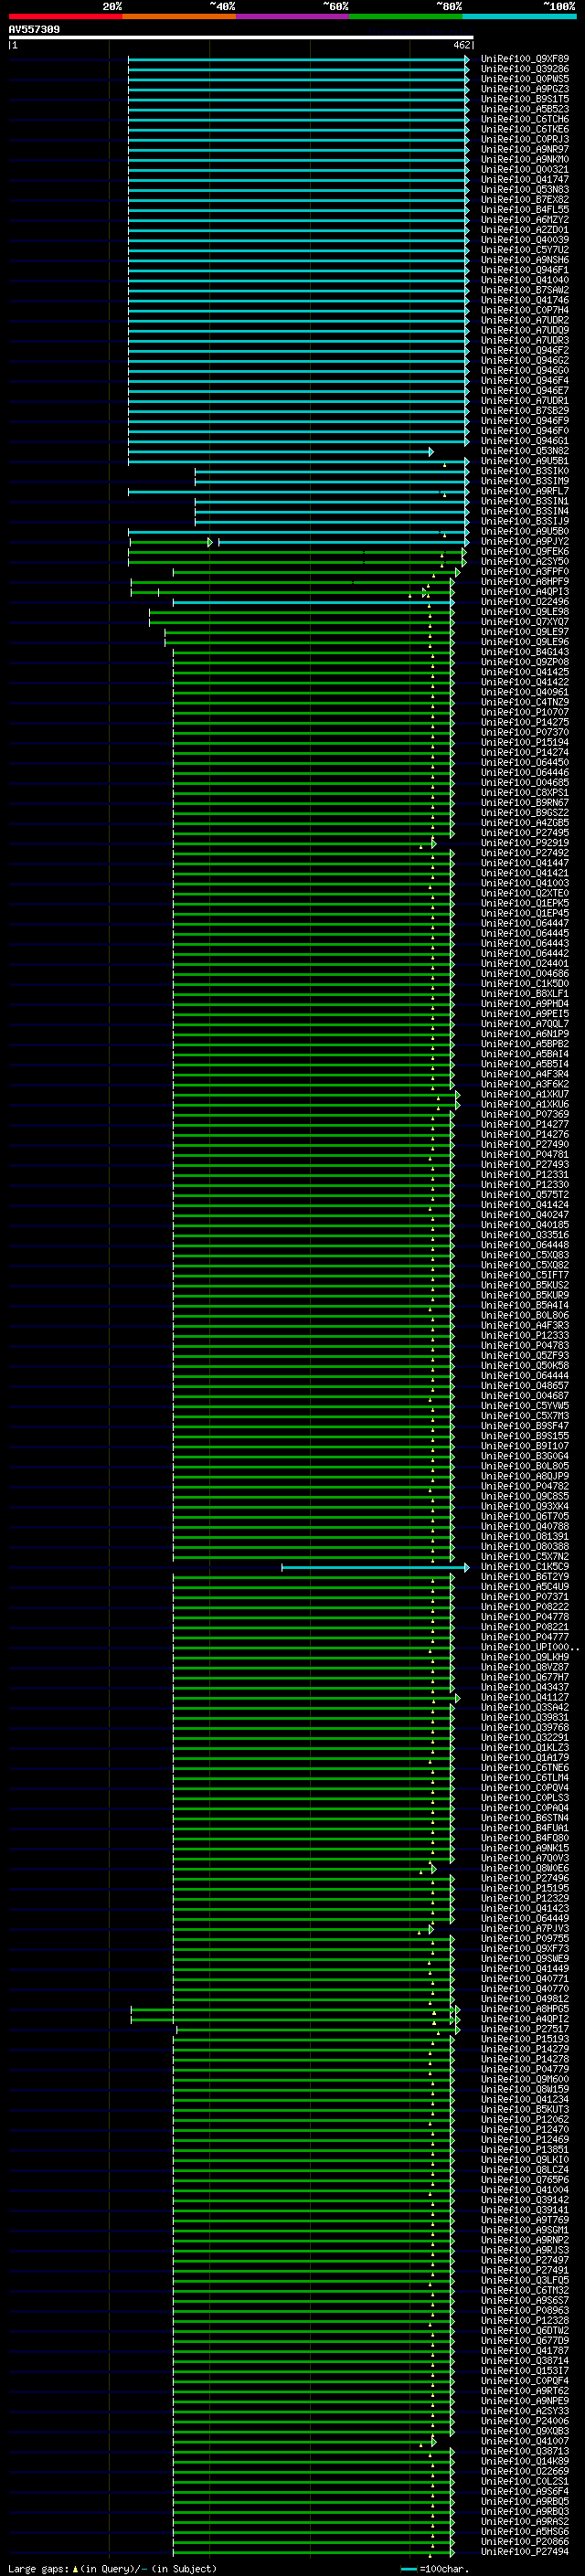
Task: Select the truncated UniRef100_UPI000.. label
Action: pyautogui.click(x=529, y=1647)
